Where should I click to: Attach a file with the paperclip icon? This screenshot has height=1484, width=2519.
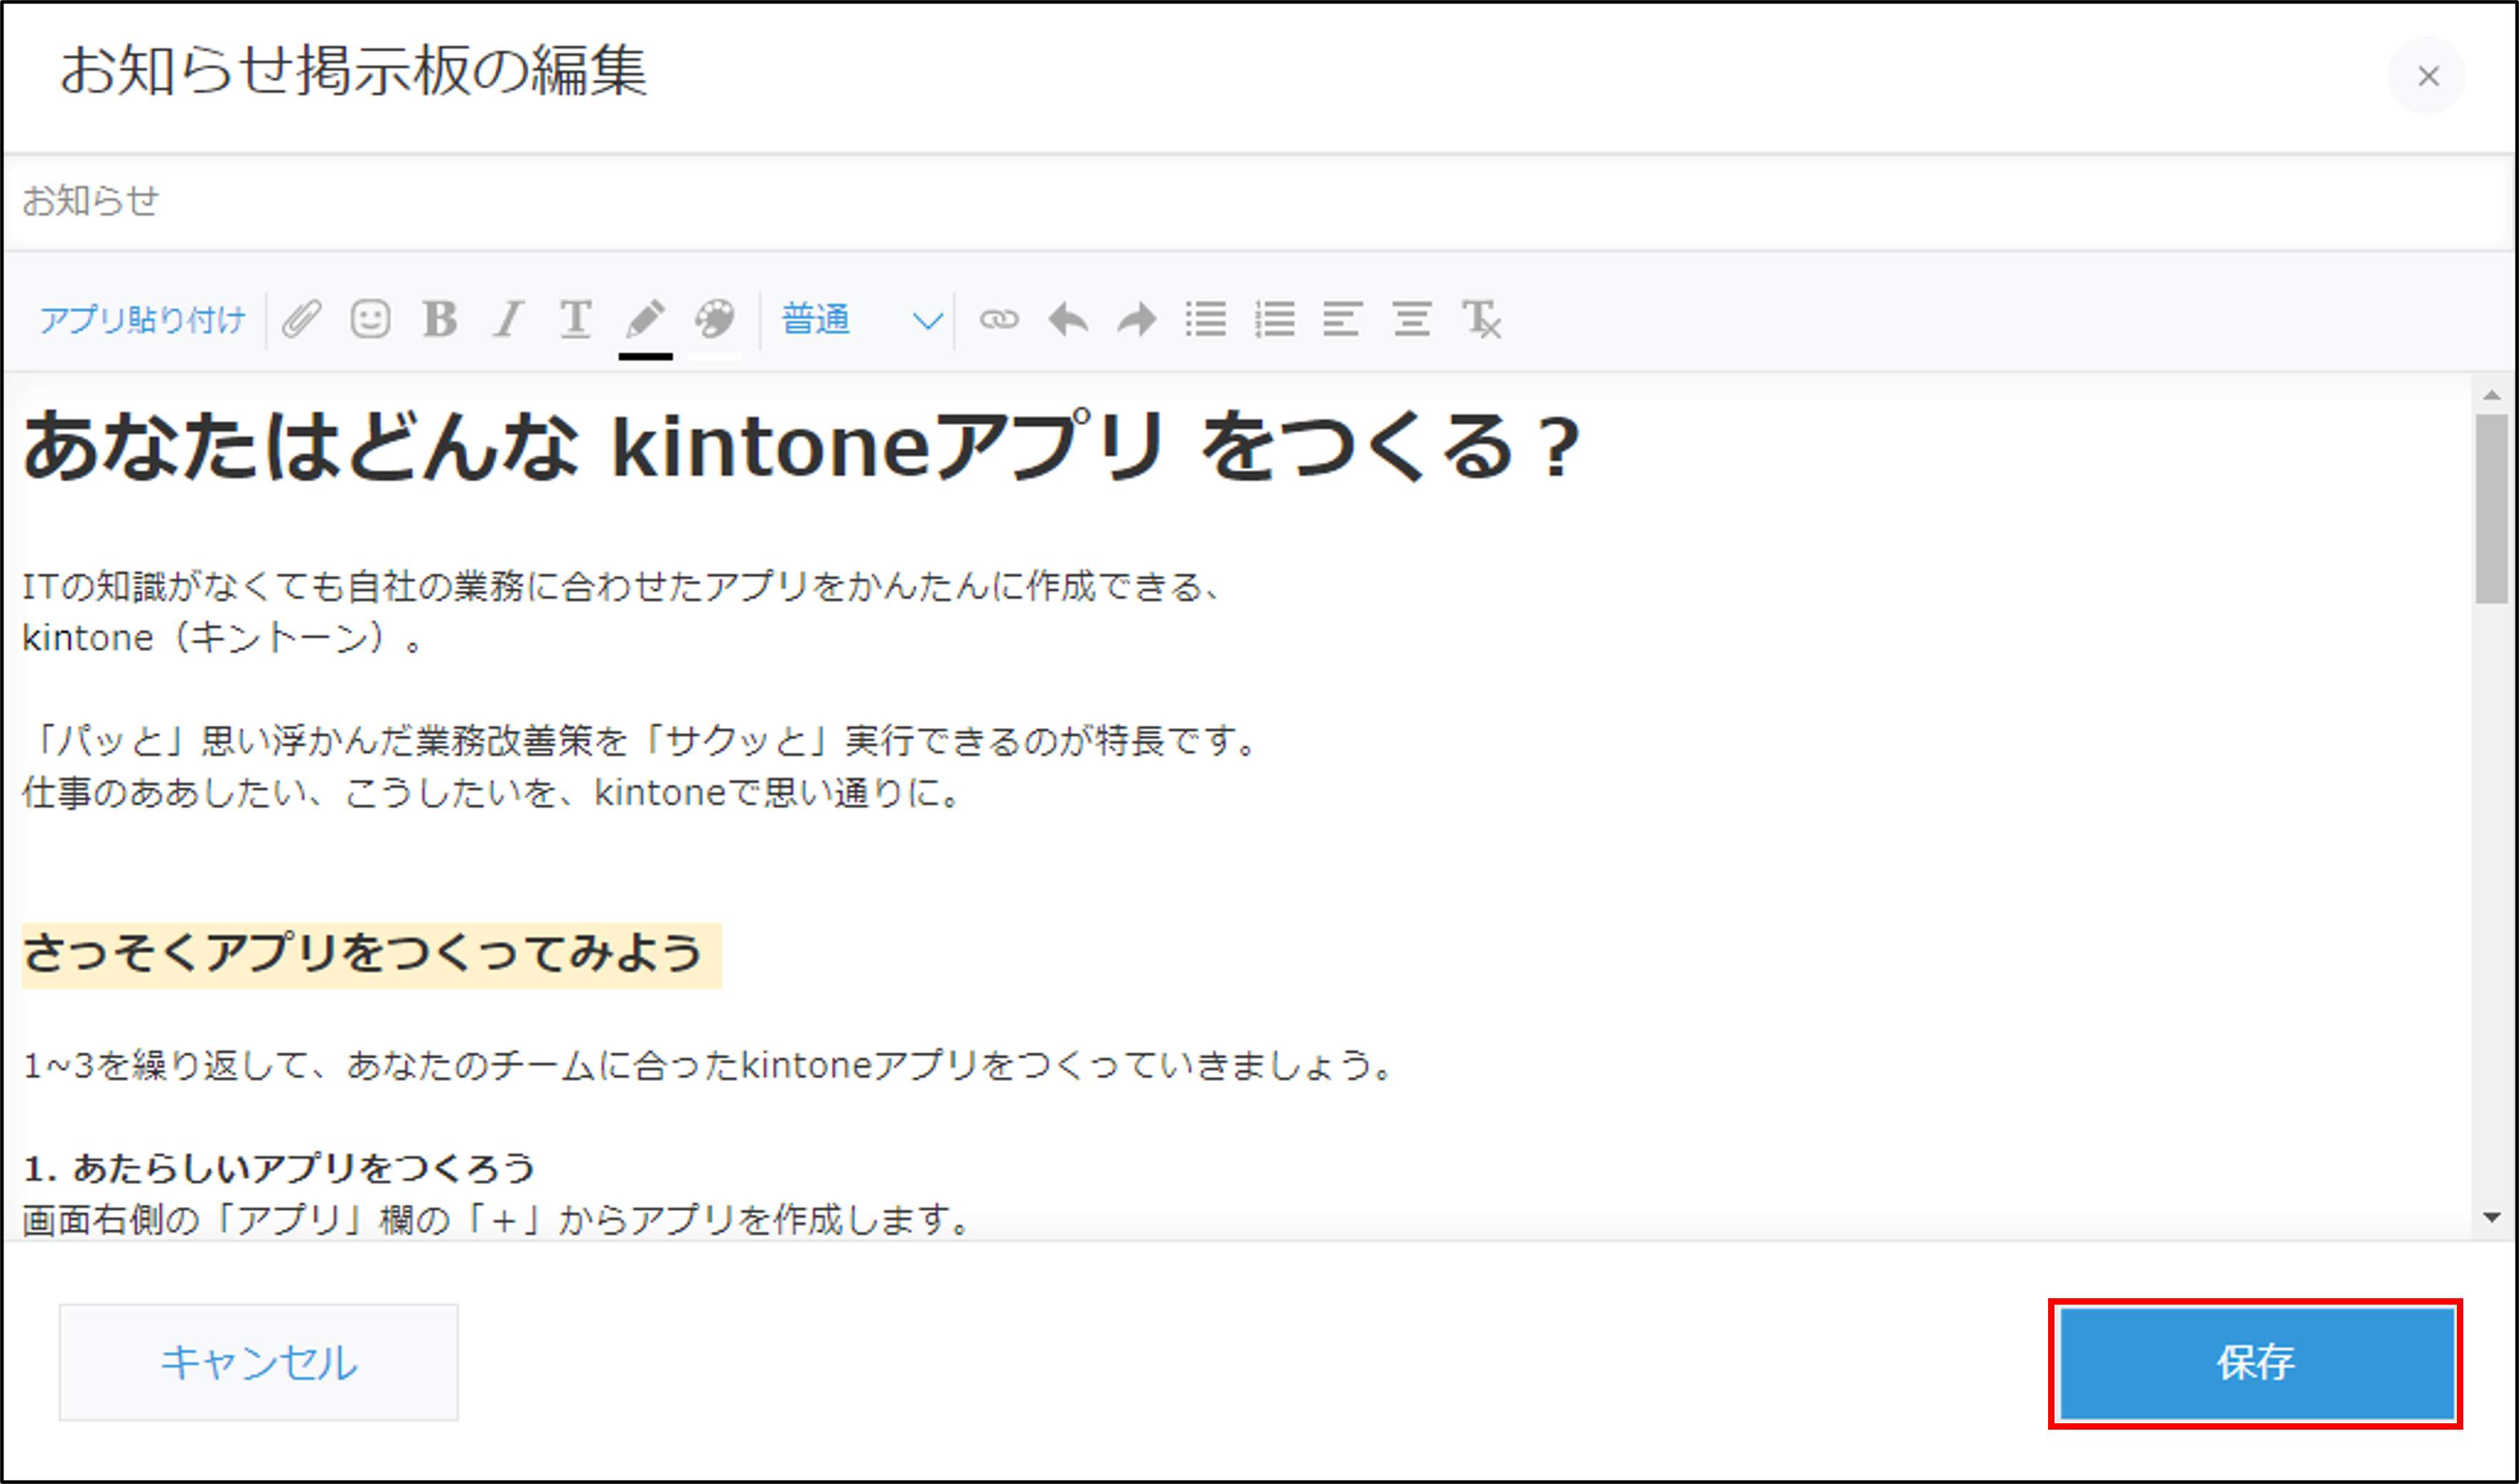[x=302, y=320]
